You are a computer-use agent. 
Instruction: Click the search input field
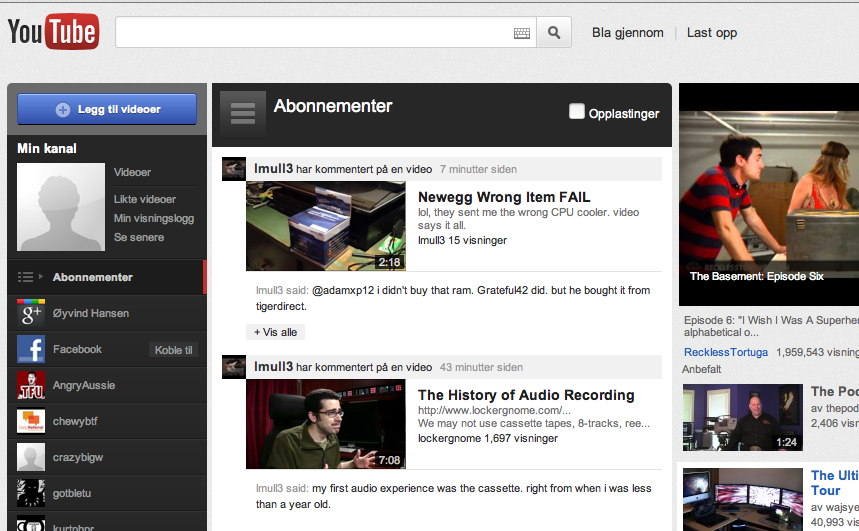tap(325, 32)
